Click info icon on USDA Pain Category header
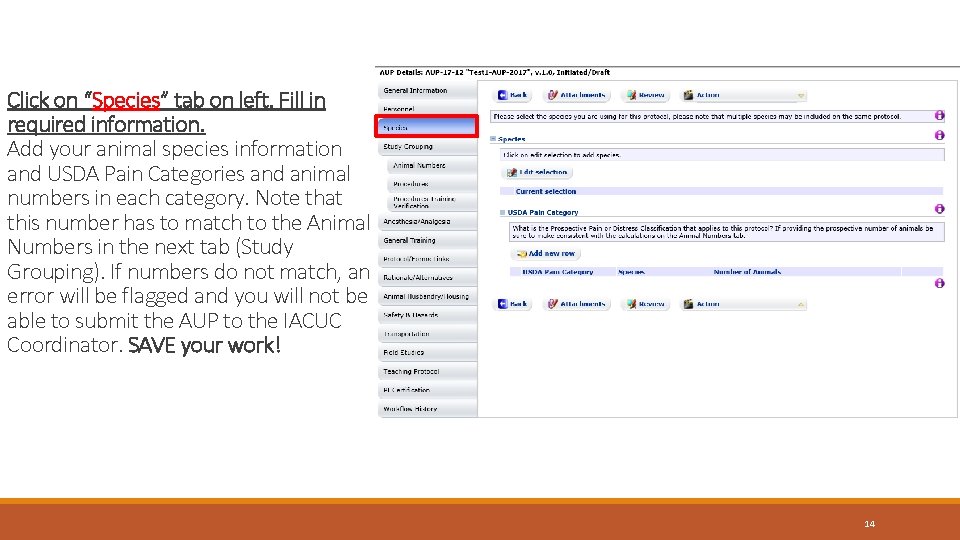The width and height of the screenshot is (960, 540). coord(939,209)
